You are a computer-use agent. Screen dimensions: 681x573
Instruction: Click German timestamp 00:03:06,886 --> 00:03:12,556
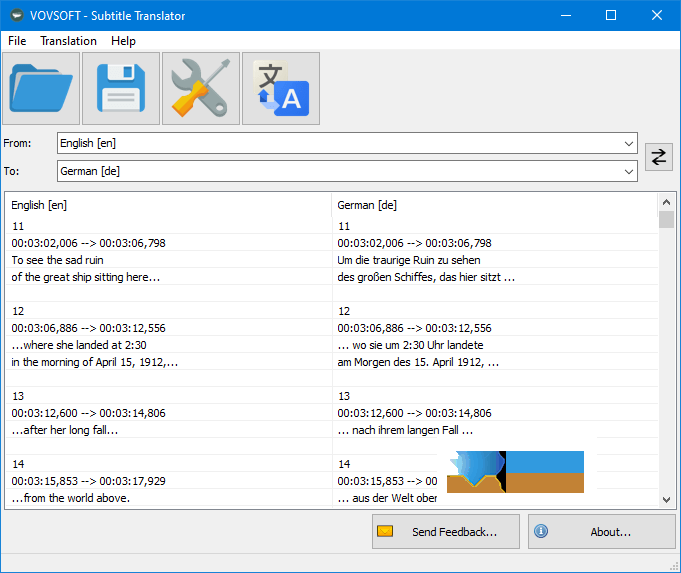click(x=414, y=328)
